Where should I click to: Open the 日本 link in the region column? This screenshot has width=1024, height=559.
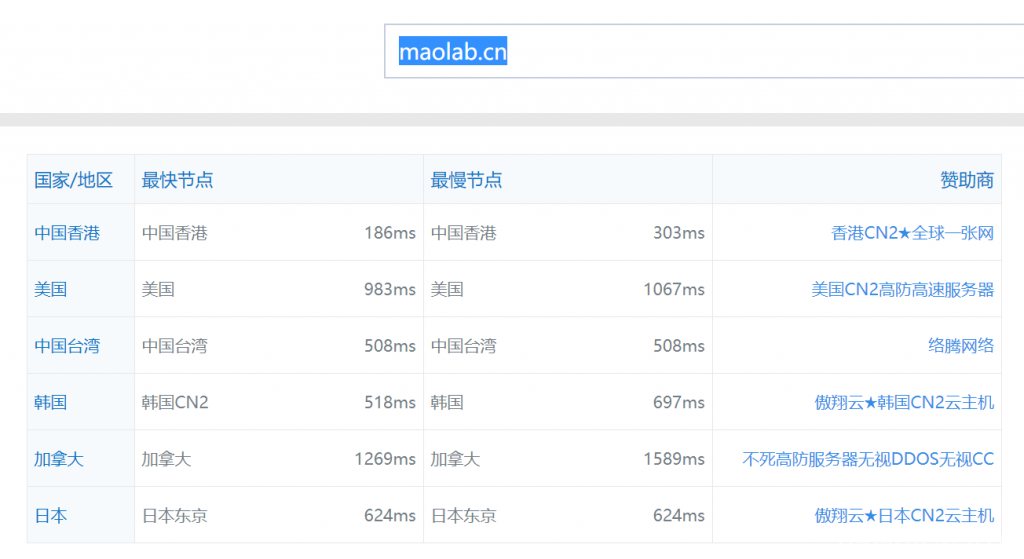[51, 516]
